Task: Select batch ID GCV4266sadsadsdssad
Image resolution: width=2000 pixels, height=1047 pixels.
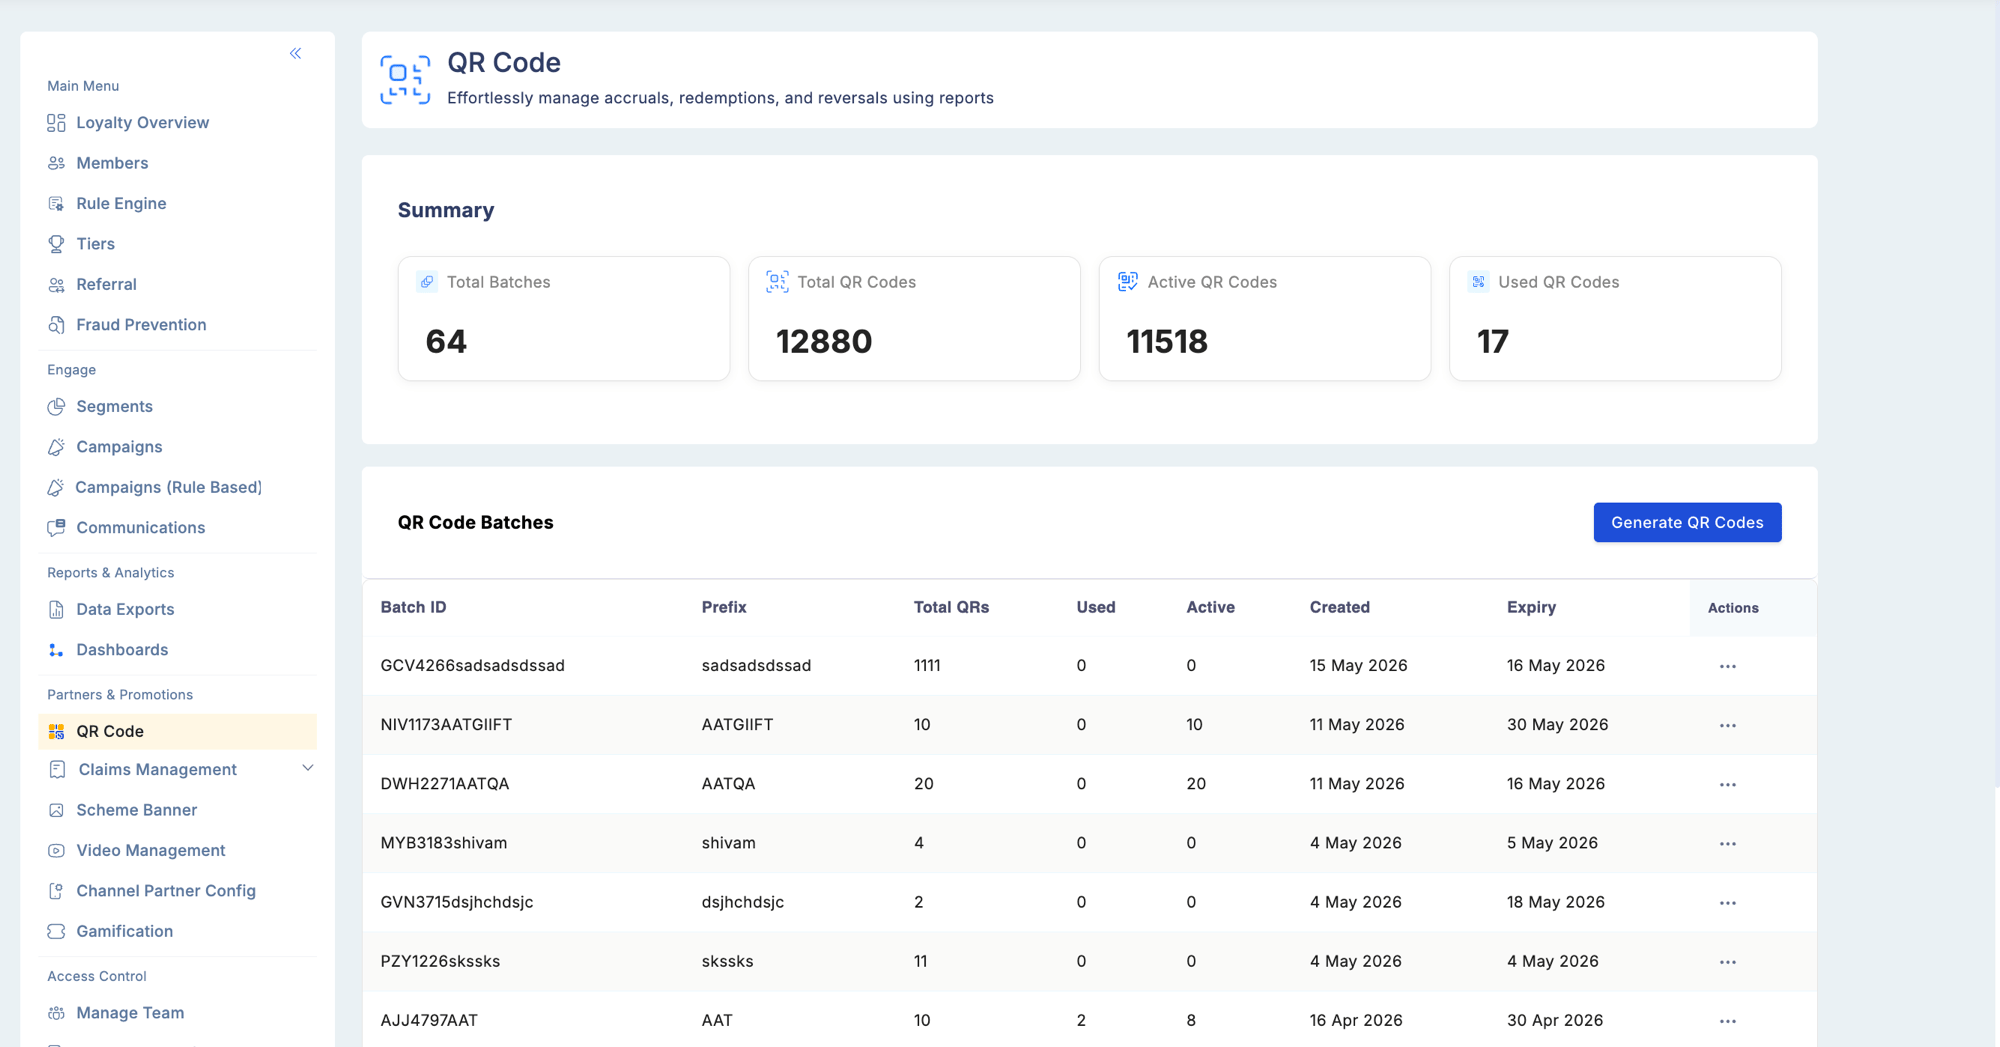Action: click(472, 666)
